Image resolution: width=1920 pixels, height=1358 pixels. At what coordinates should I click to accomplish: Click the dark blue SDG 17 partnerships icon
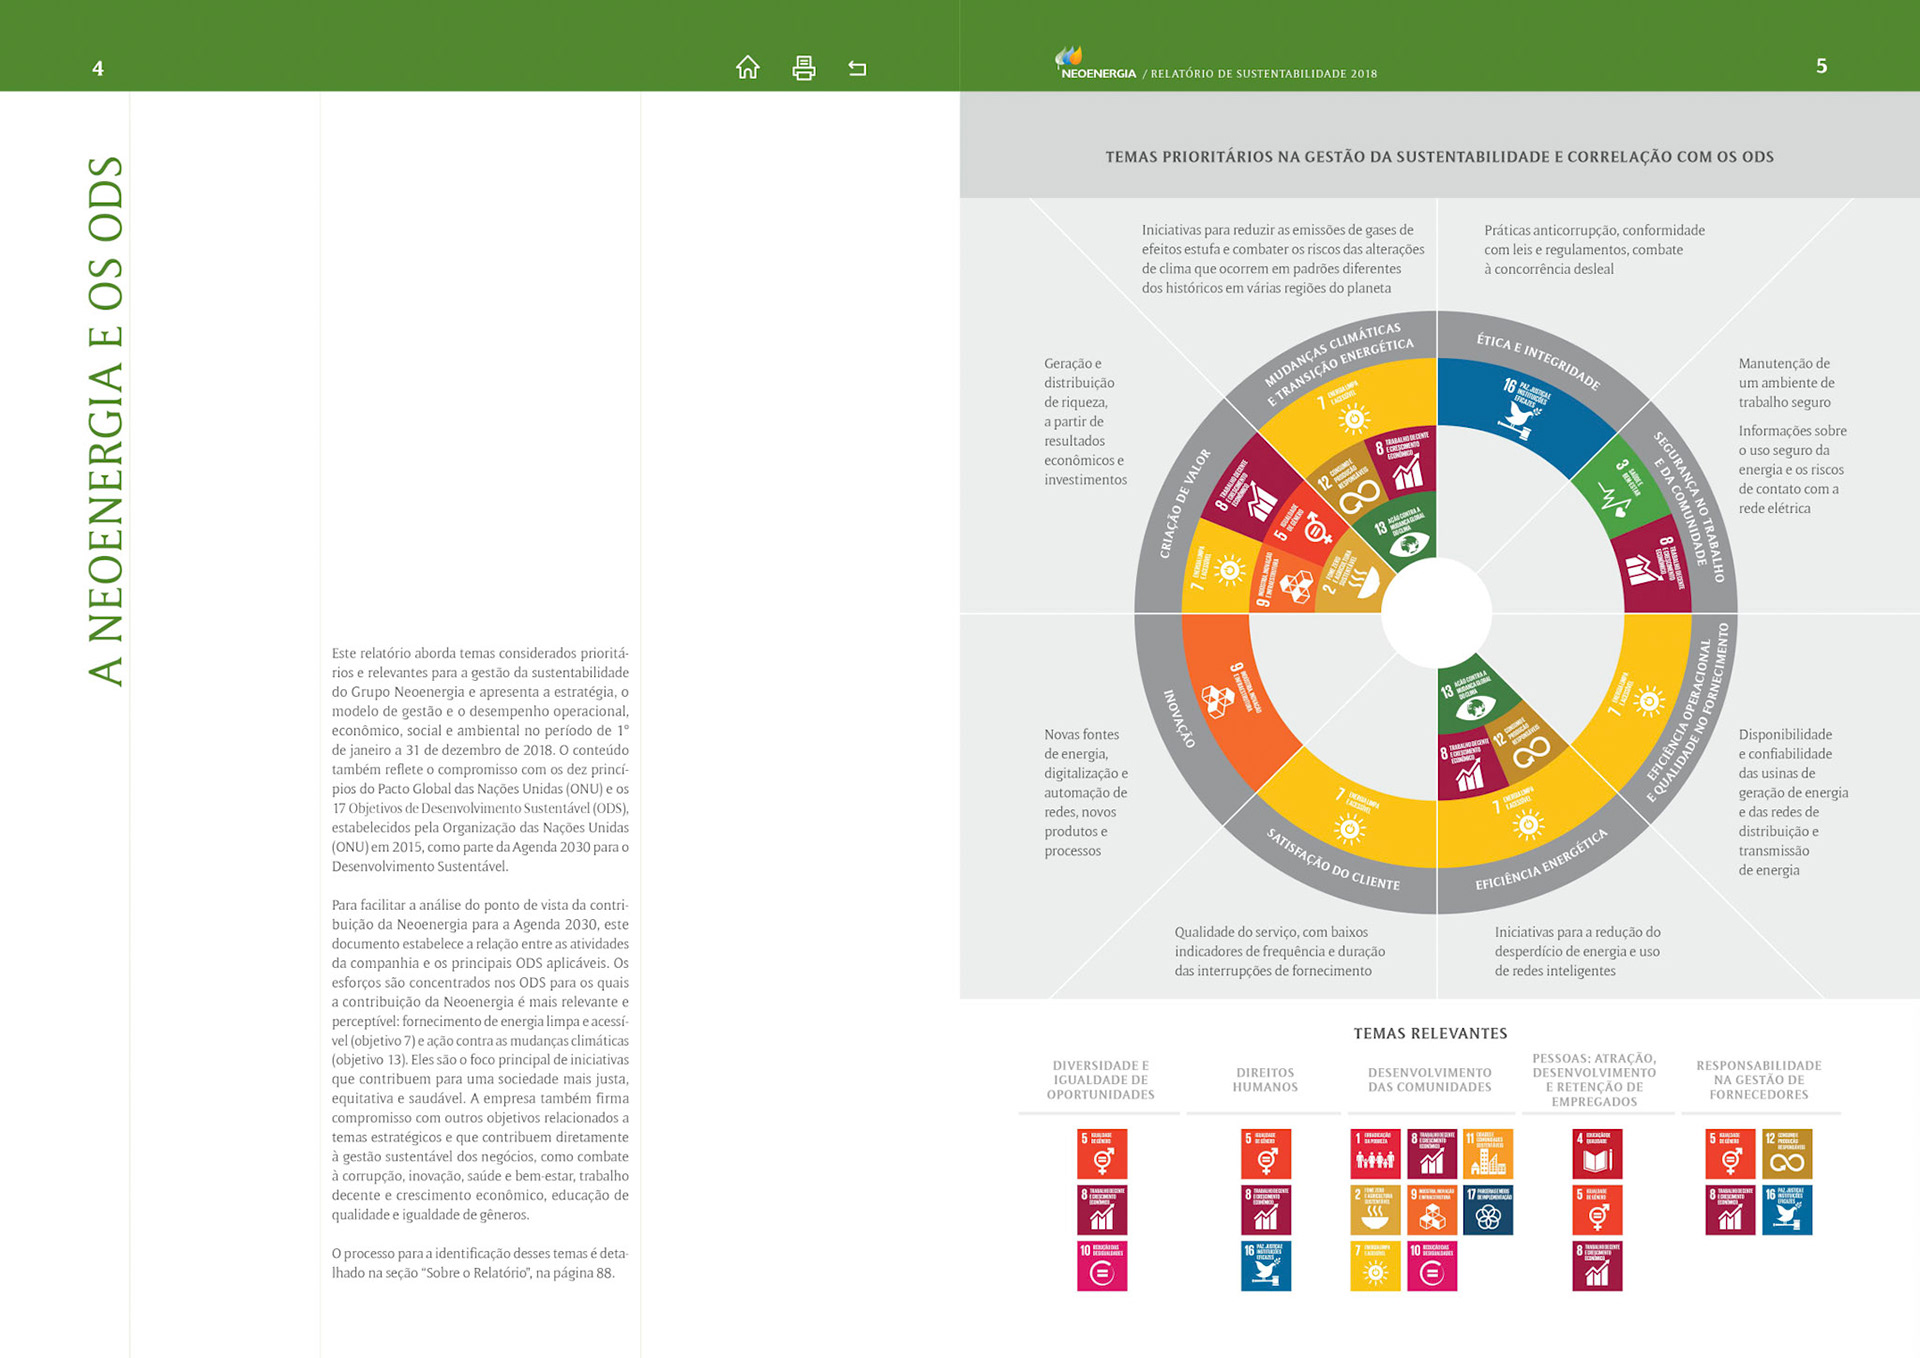[1487, 1210]
